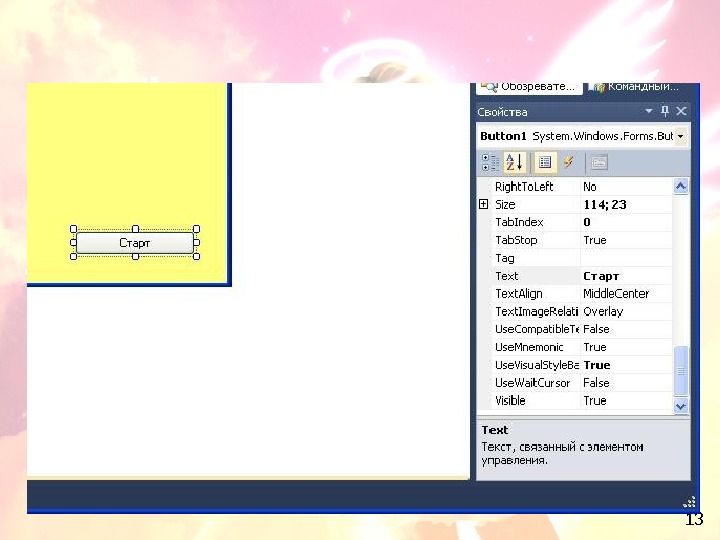Expand the Size property

coord(484,204)
